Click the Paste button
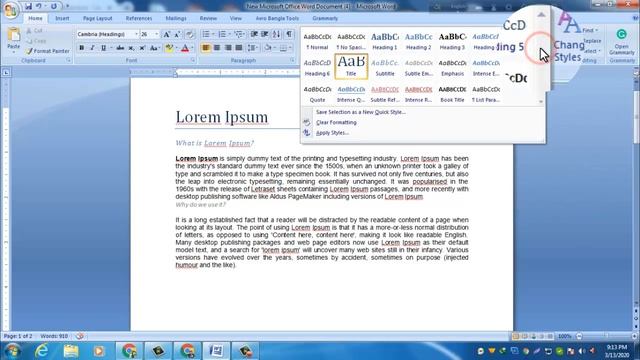The height and width of the screenshot is (360, 640). [13, 40]
